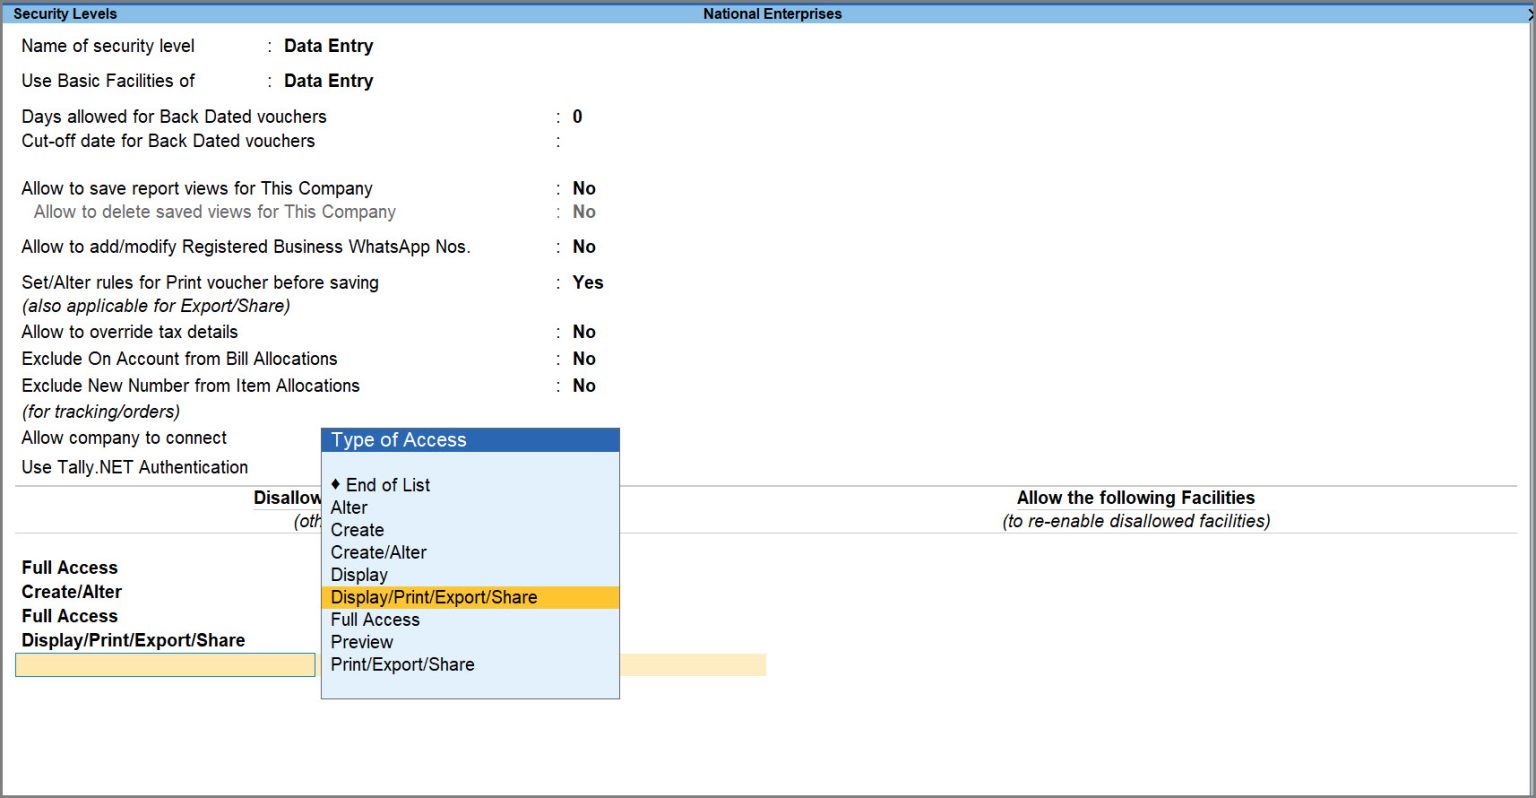Disable "Set/Alter rules for Print voucher"
1536x798 pixels.
point(587,283)
